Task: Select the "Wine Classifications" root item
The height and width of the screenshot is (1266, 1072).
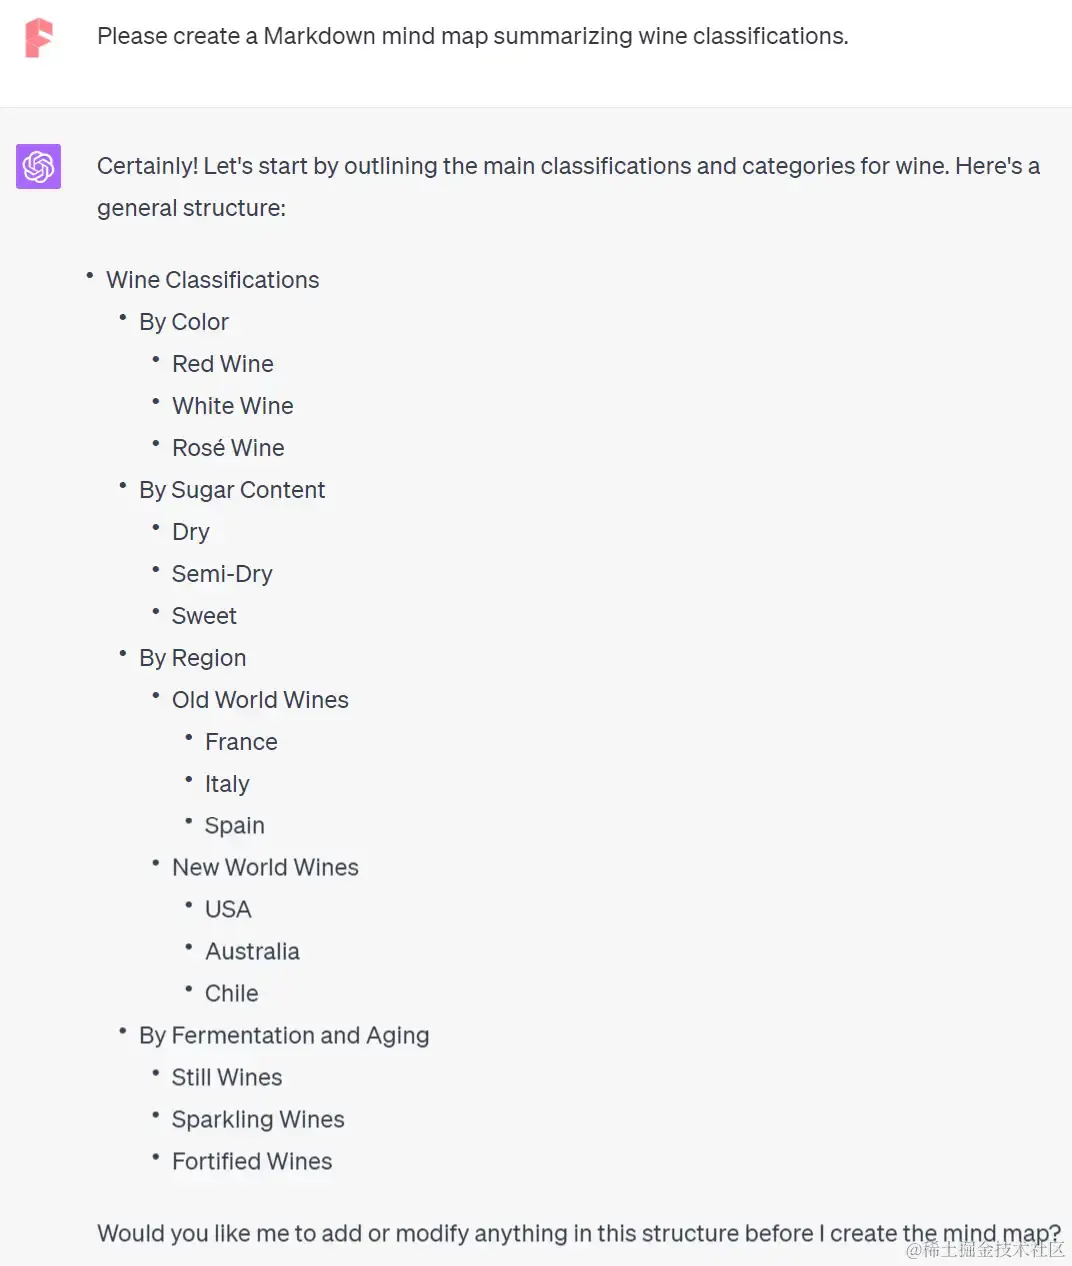Action: tap(212, 280)
